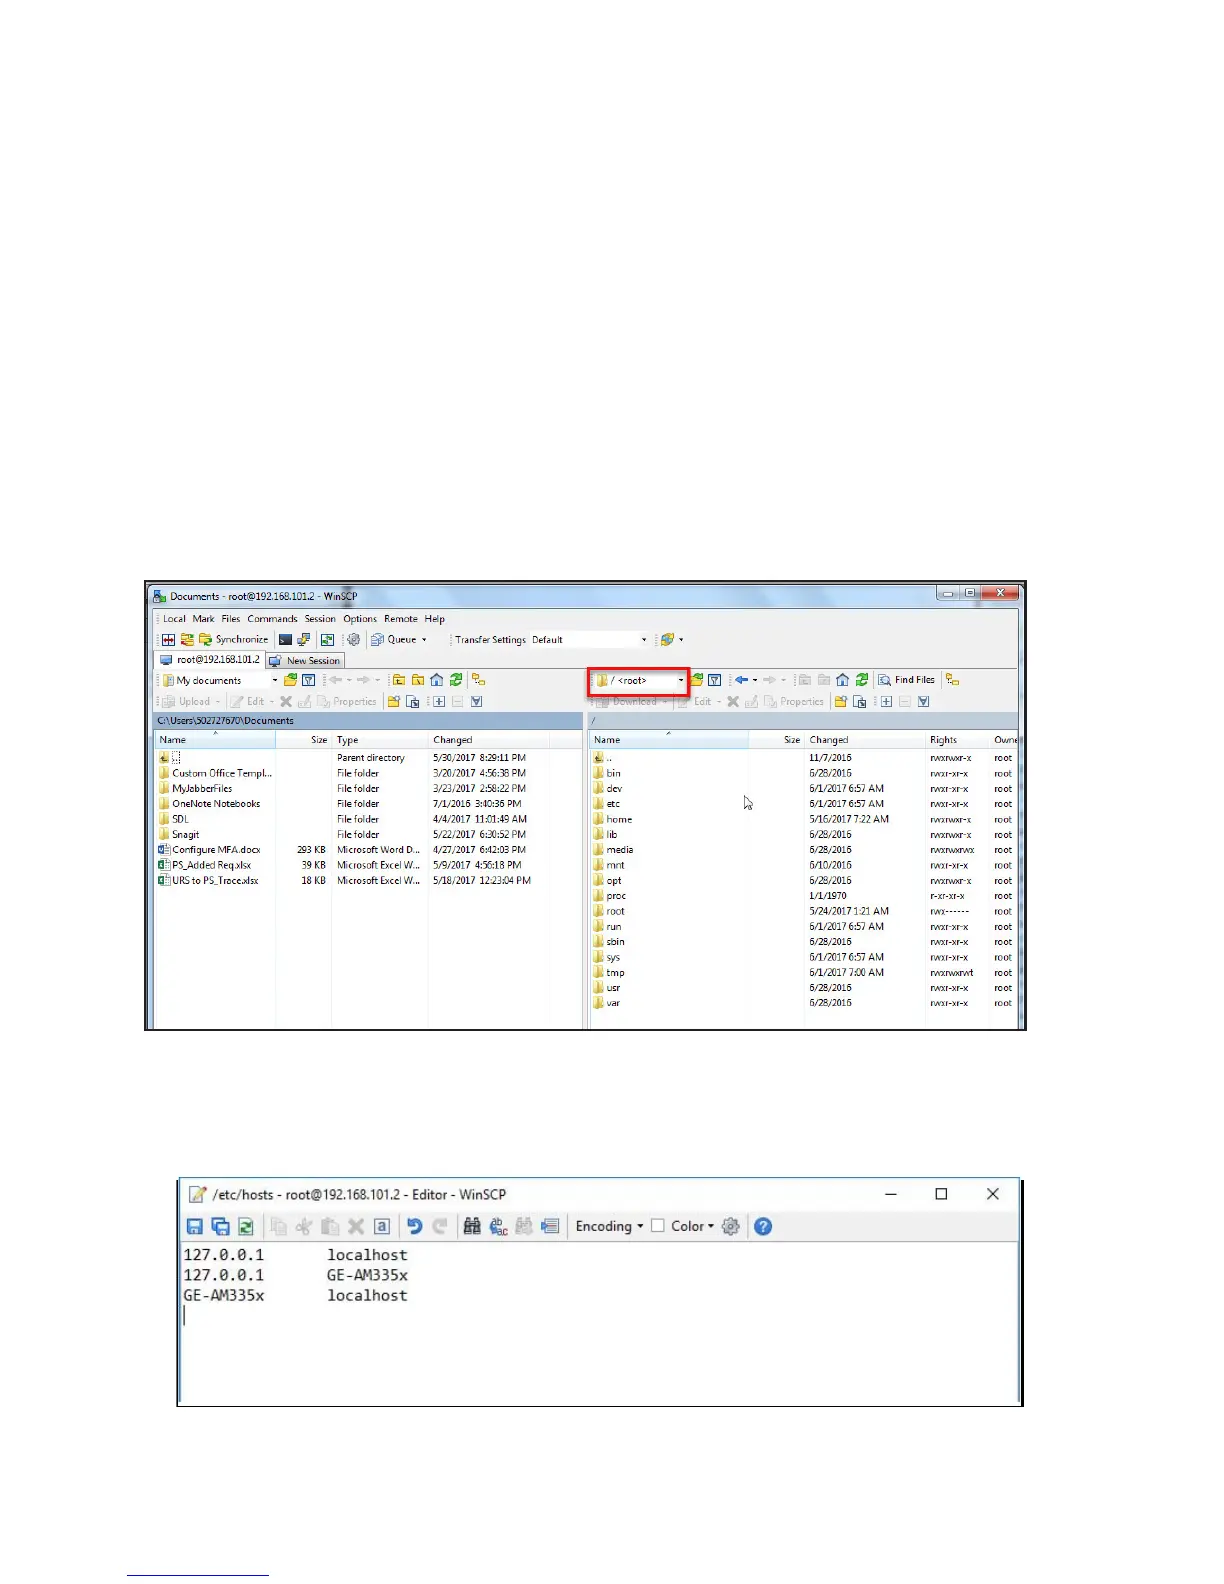The width and height of the screenshot is (1224, 1584).
Task: Select the var folder in remote panel
Action: [613, 1003]
